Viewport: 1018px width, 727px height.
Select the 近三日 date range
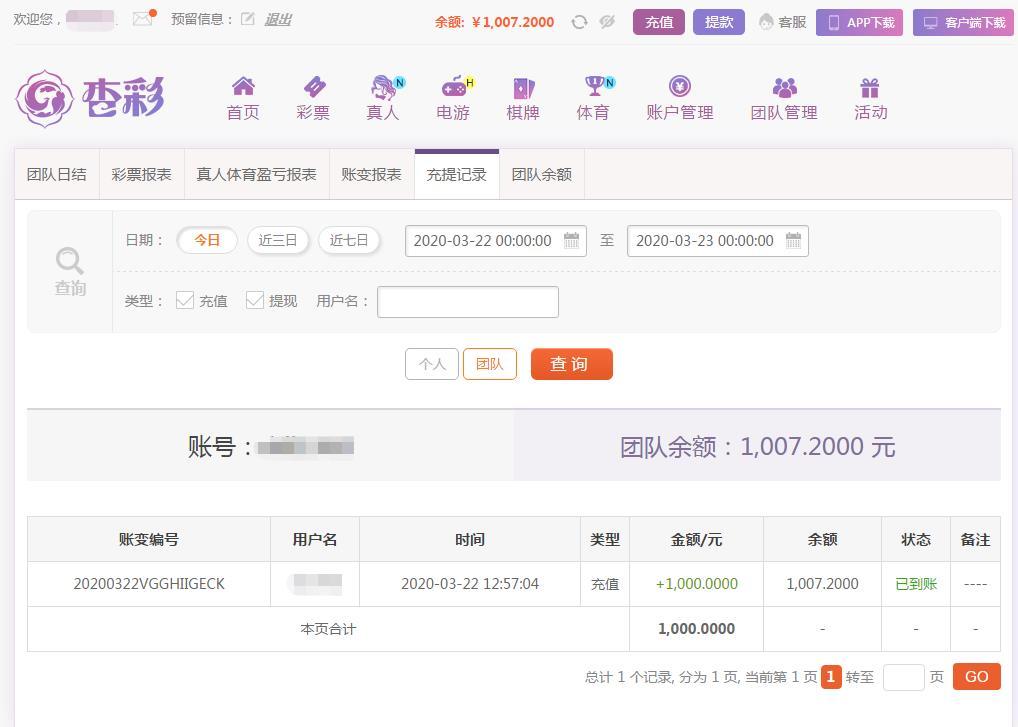(278, 240)
